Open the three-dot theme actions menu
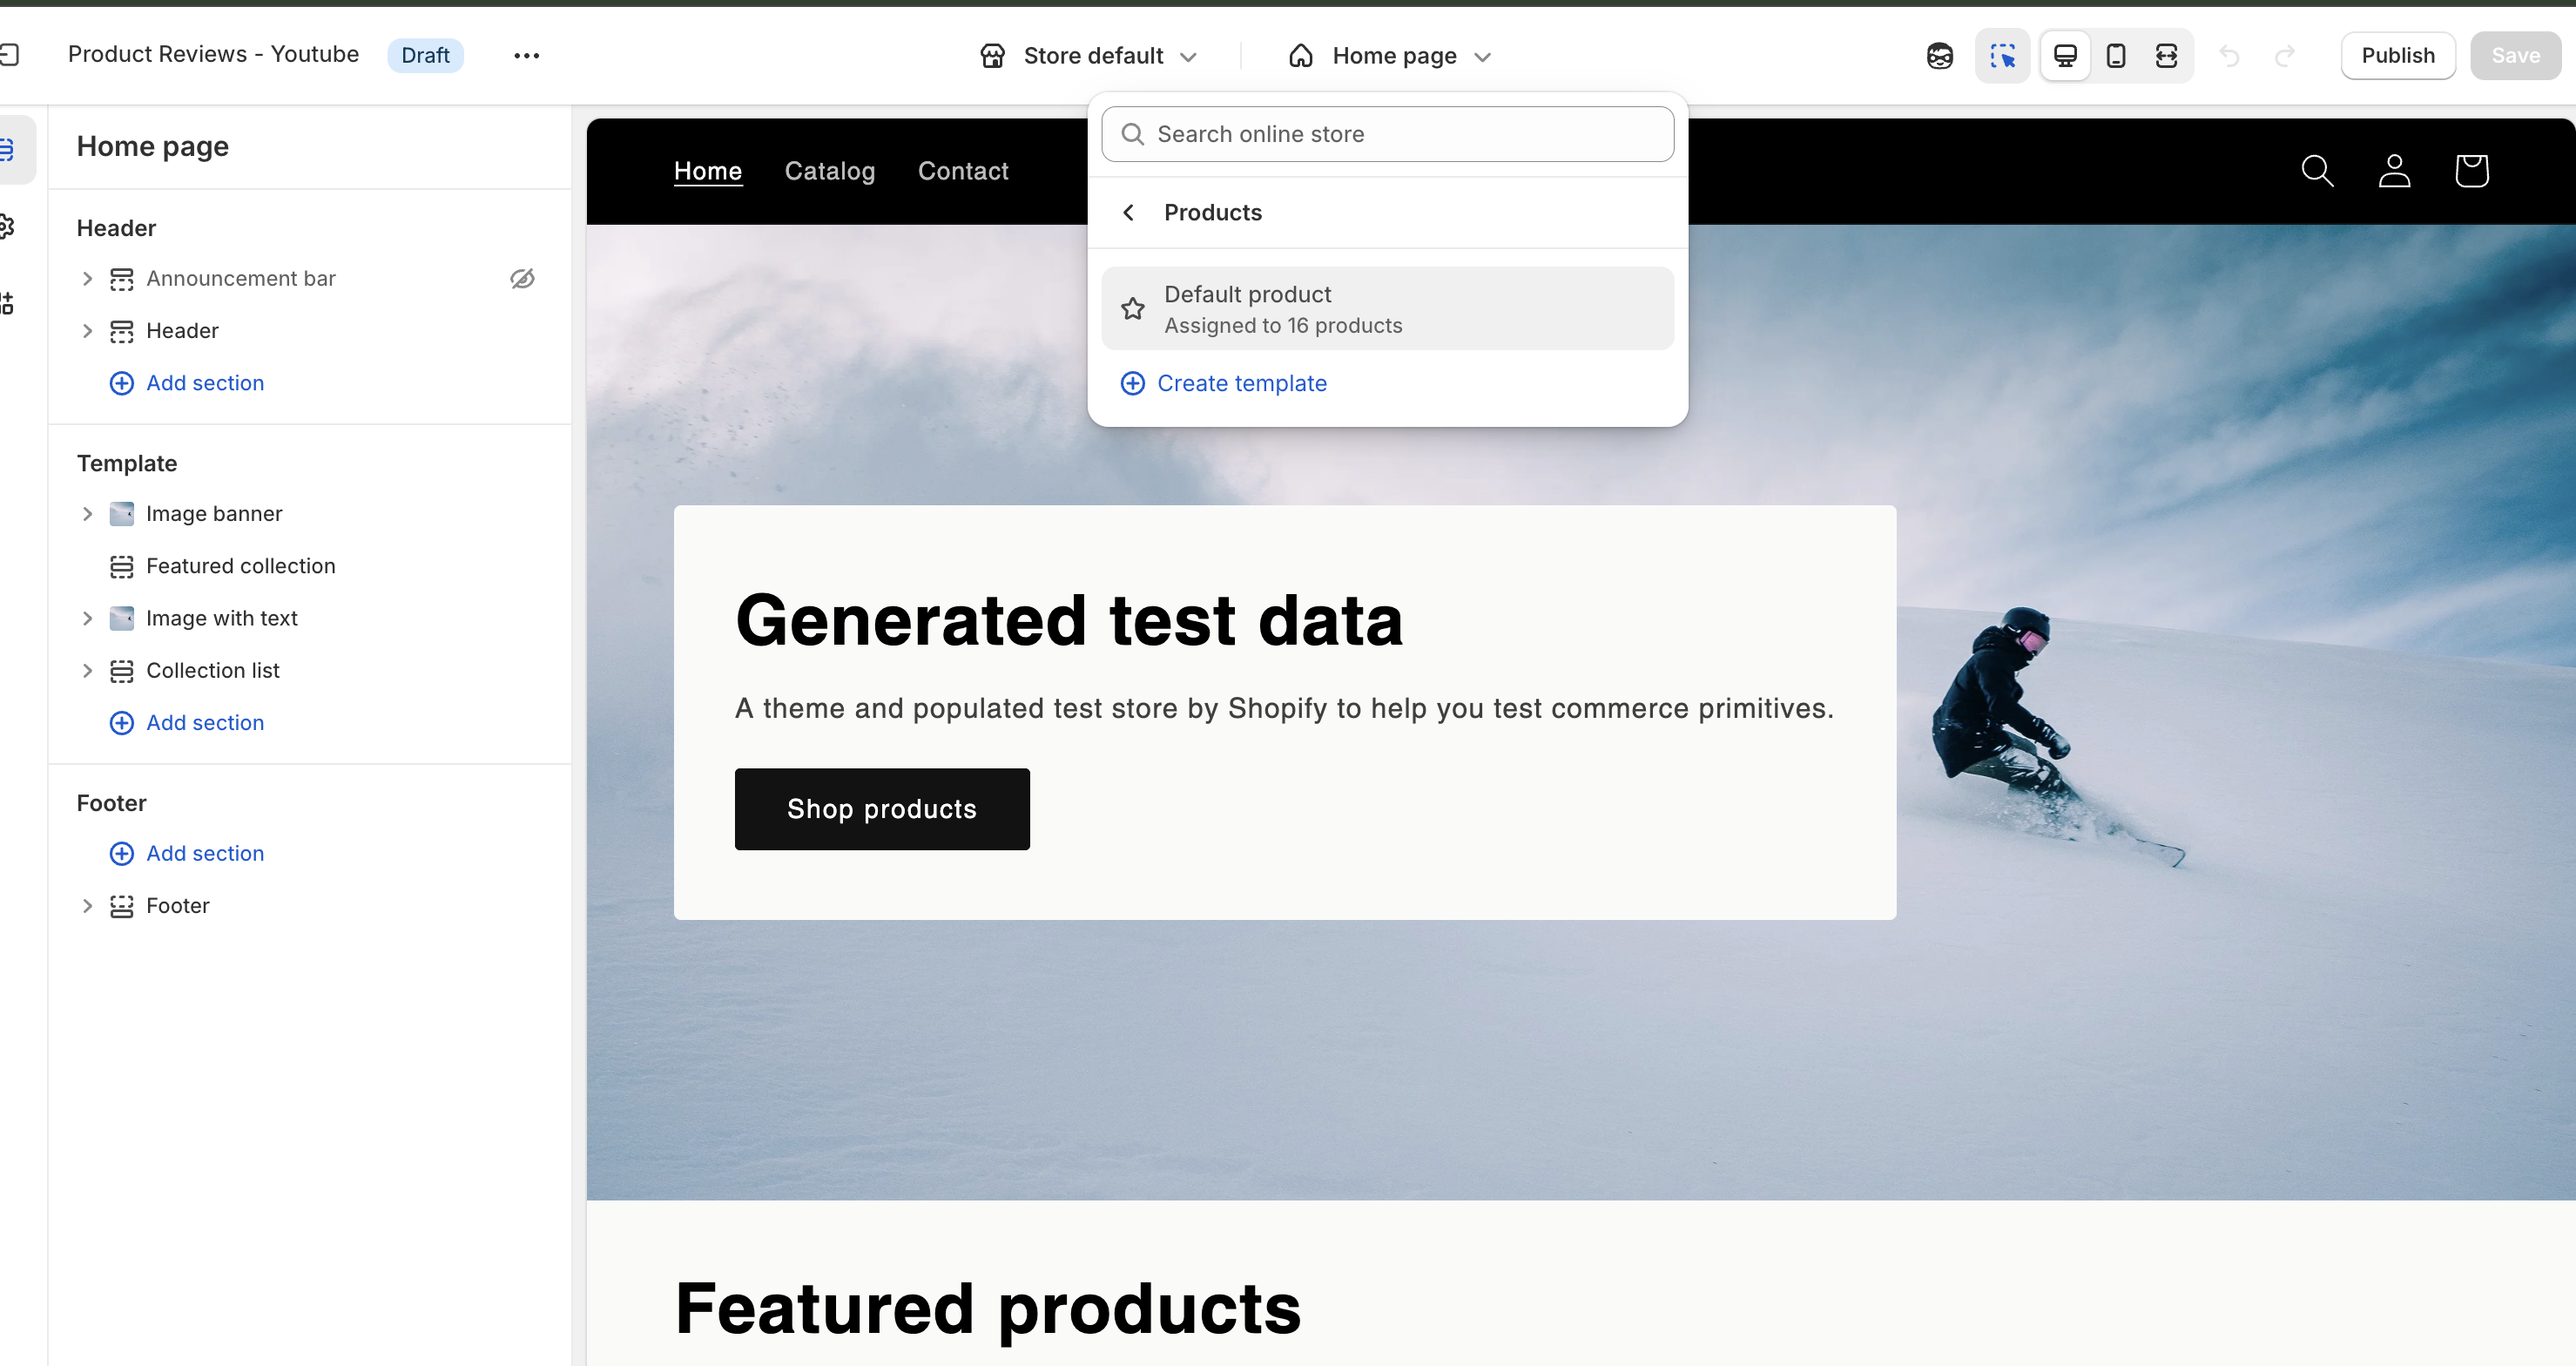The height and width of the screenshot is (1366, 2576). click(x=526, y=56)
